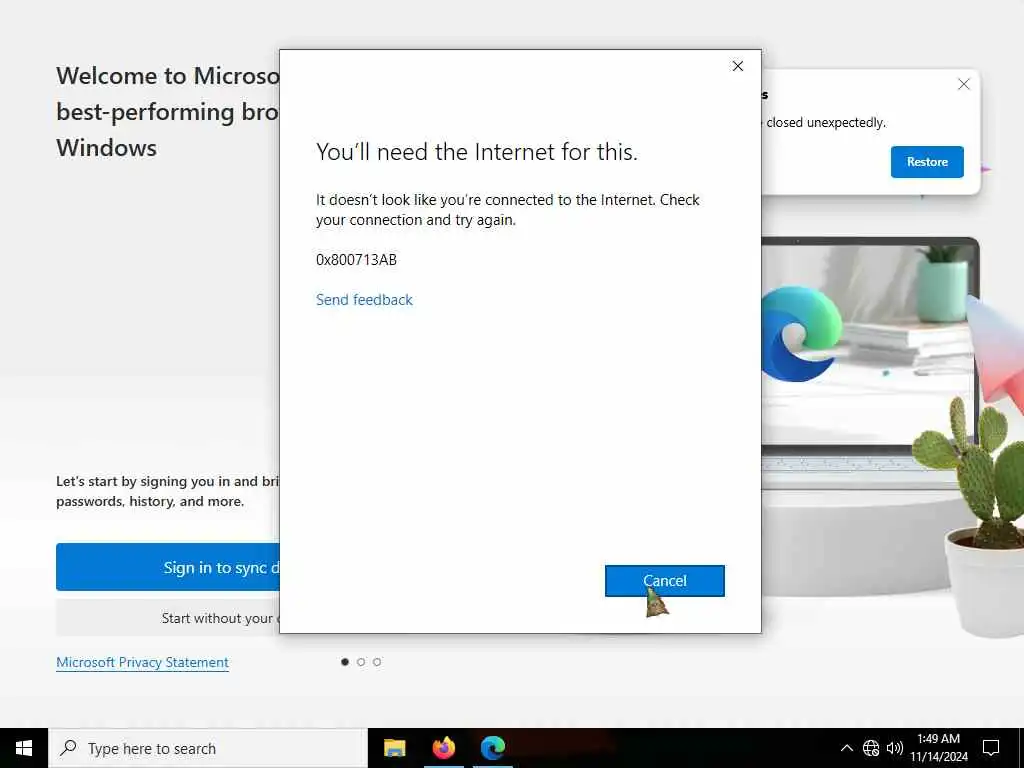Click Restore in the closed unexpectedly popup
1024x768 pixels.
tap(927, 162)
